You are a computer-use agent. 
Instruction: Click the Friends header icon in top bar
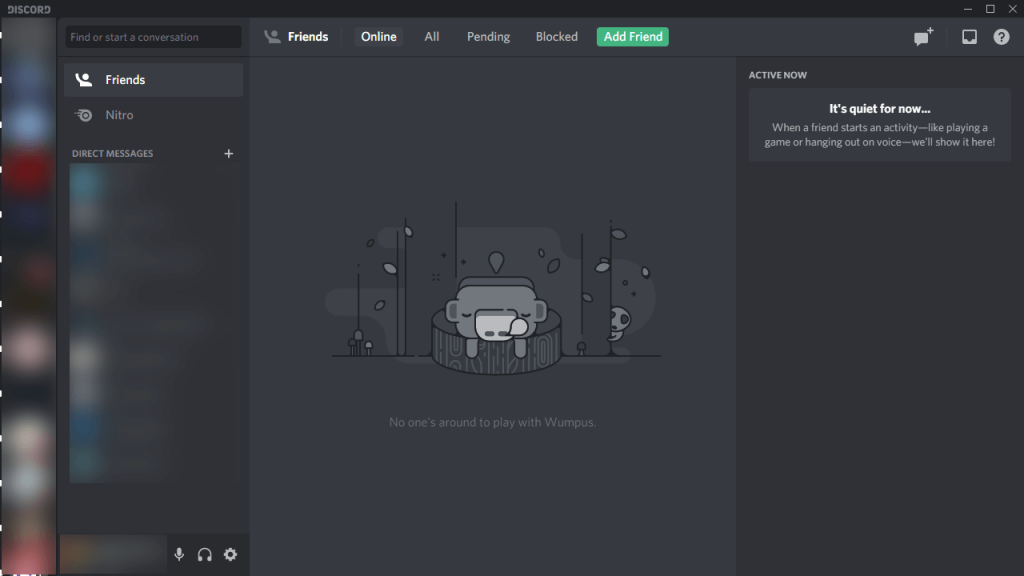(272, 37)
